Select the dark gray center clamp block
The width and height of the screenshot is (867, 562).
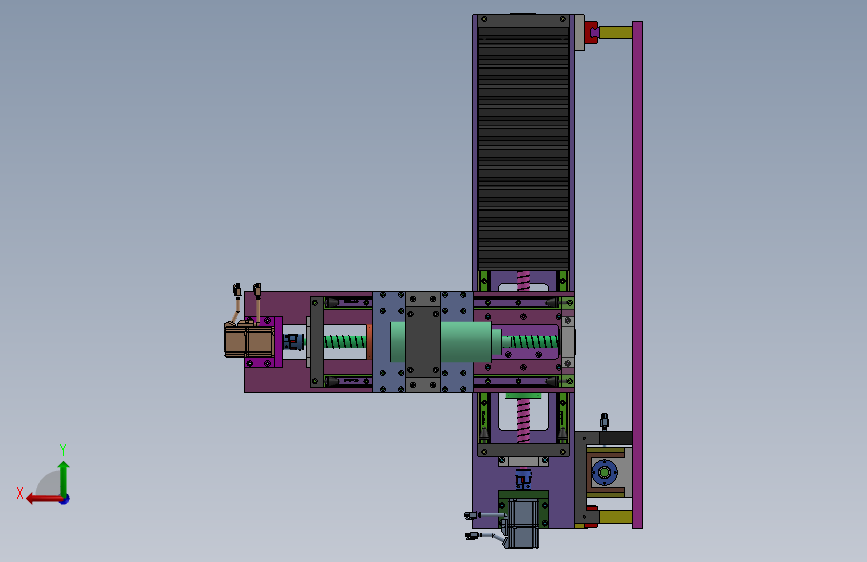tap(423, 342)
